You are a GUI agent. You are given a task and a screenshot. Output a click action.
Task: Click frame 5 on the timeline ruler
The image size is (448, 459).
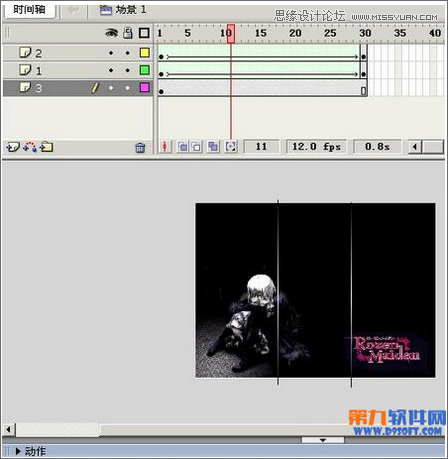coord(188,33)
